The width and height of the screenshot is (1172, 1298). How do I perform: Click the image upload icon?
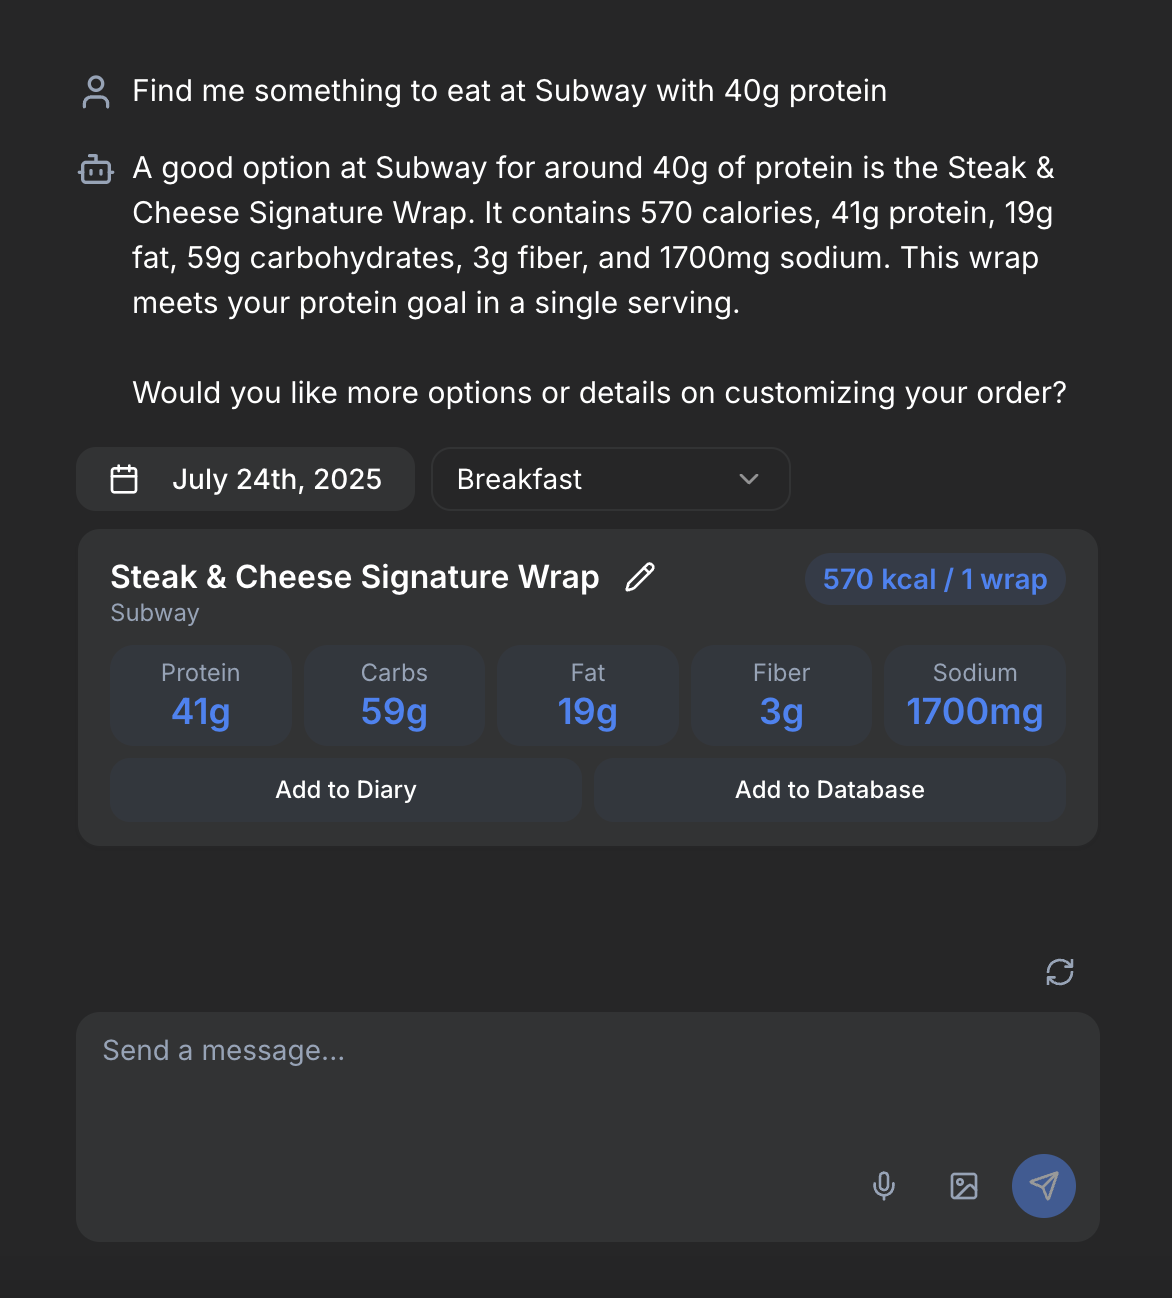pos(964,1186)
